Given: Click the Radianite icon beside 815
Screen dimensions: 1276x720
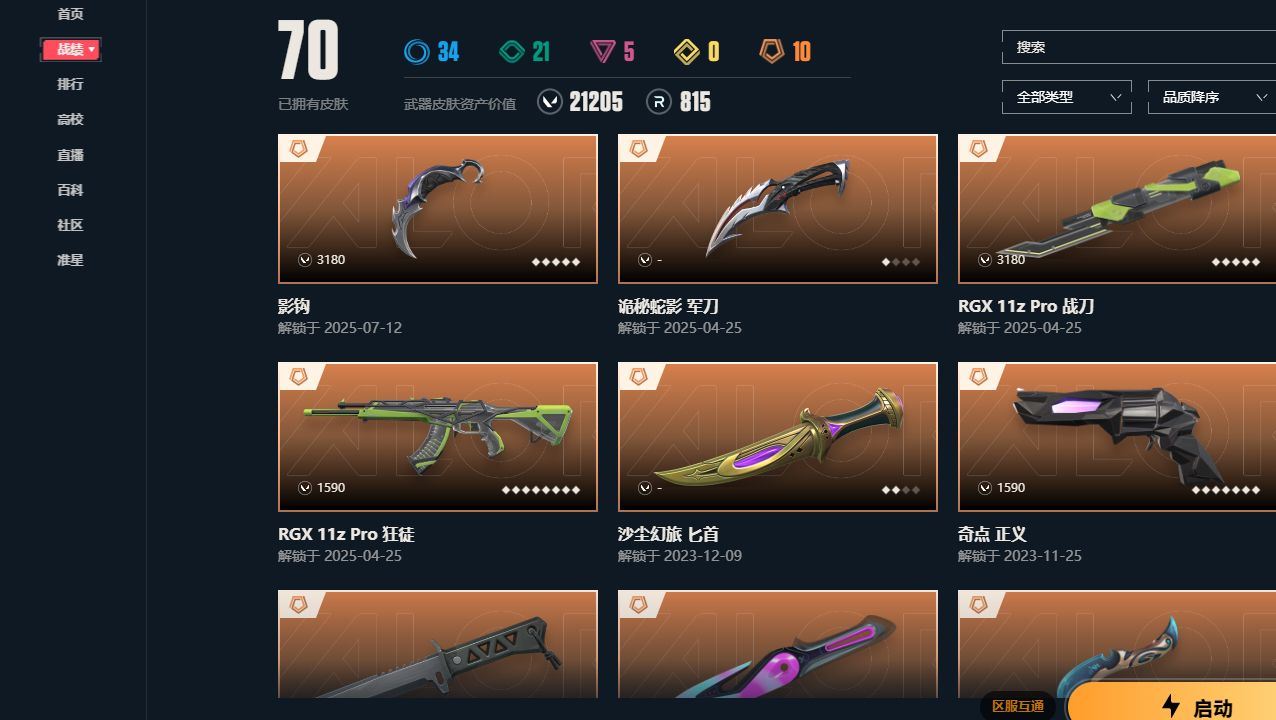Looking at the screenshot, I should pyautogui.click(x=659, y=102).
